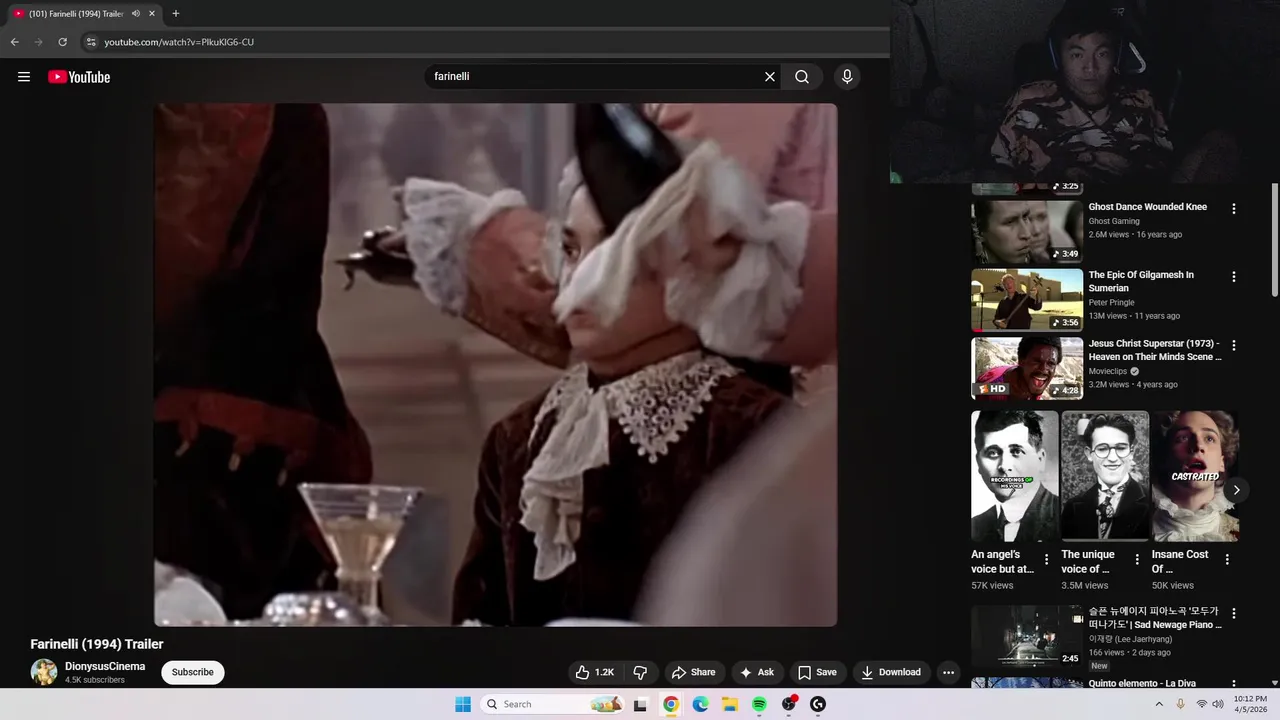Open the Windows Start menu
Viewport: 1280px width, 720px height.
(463, 704)
